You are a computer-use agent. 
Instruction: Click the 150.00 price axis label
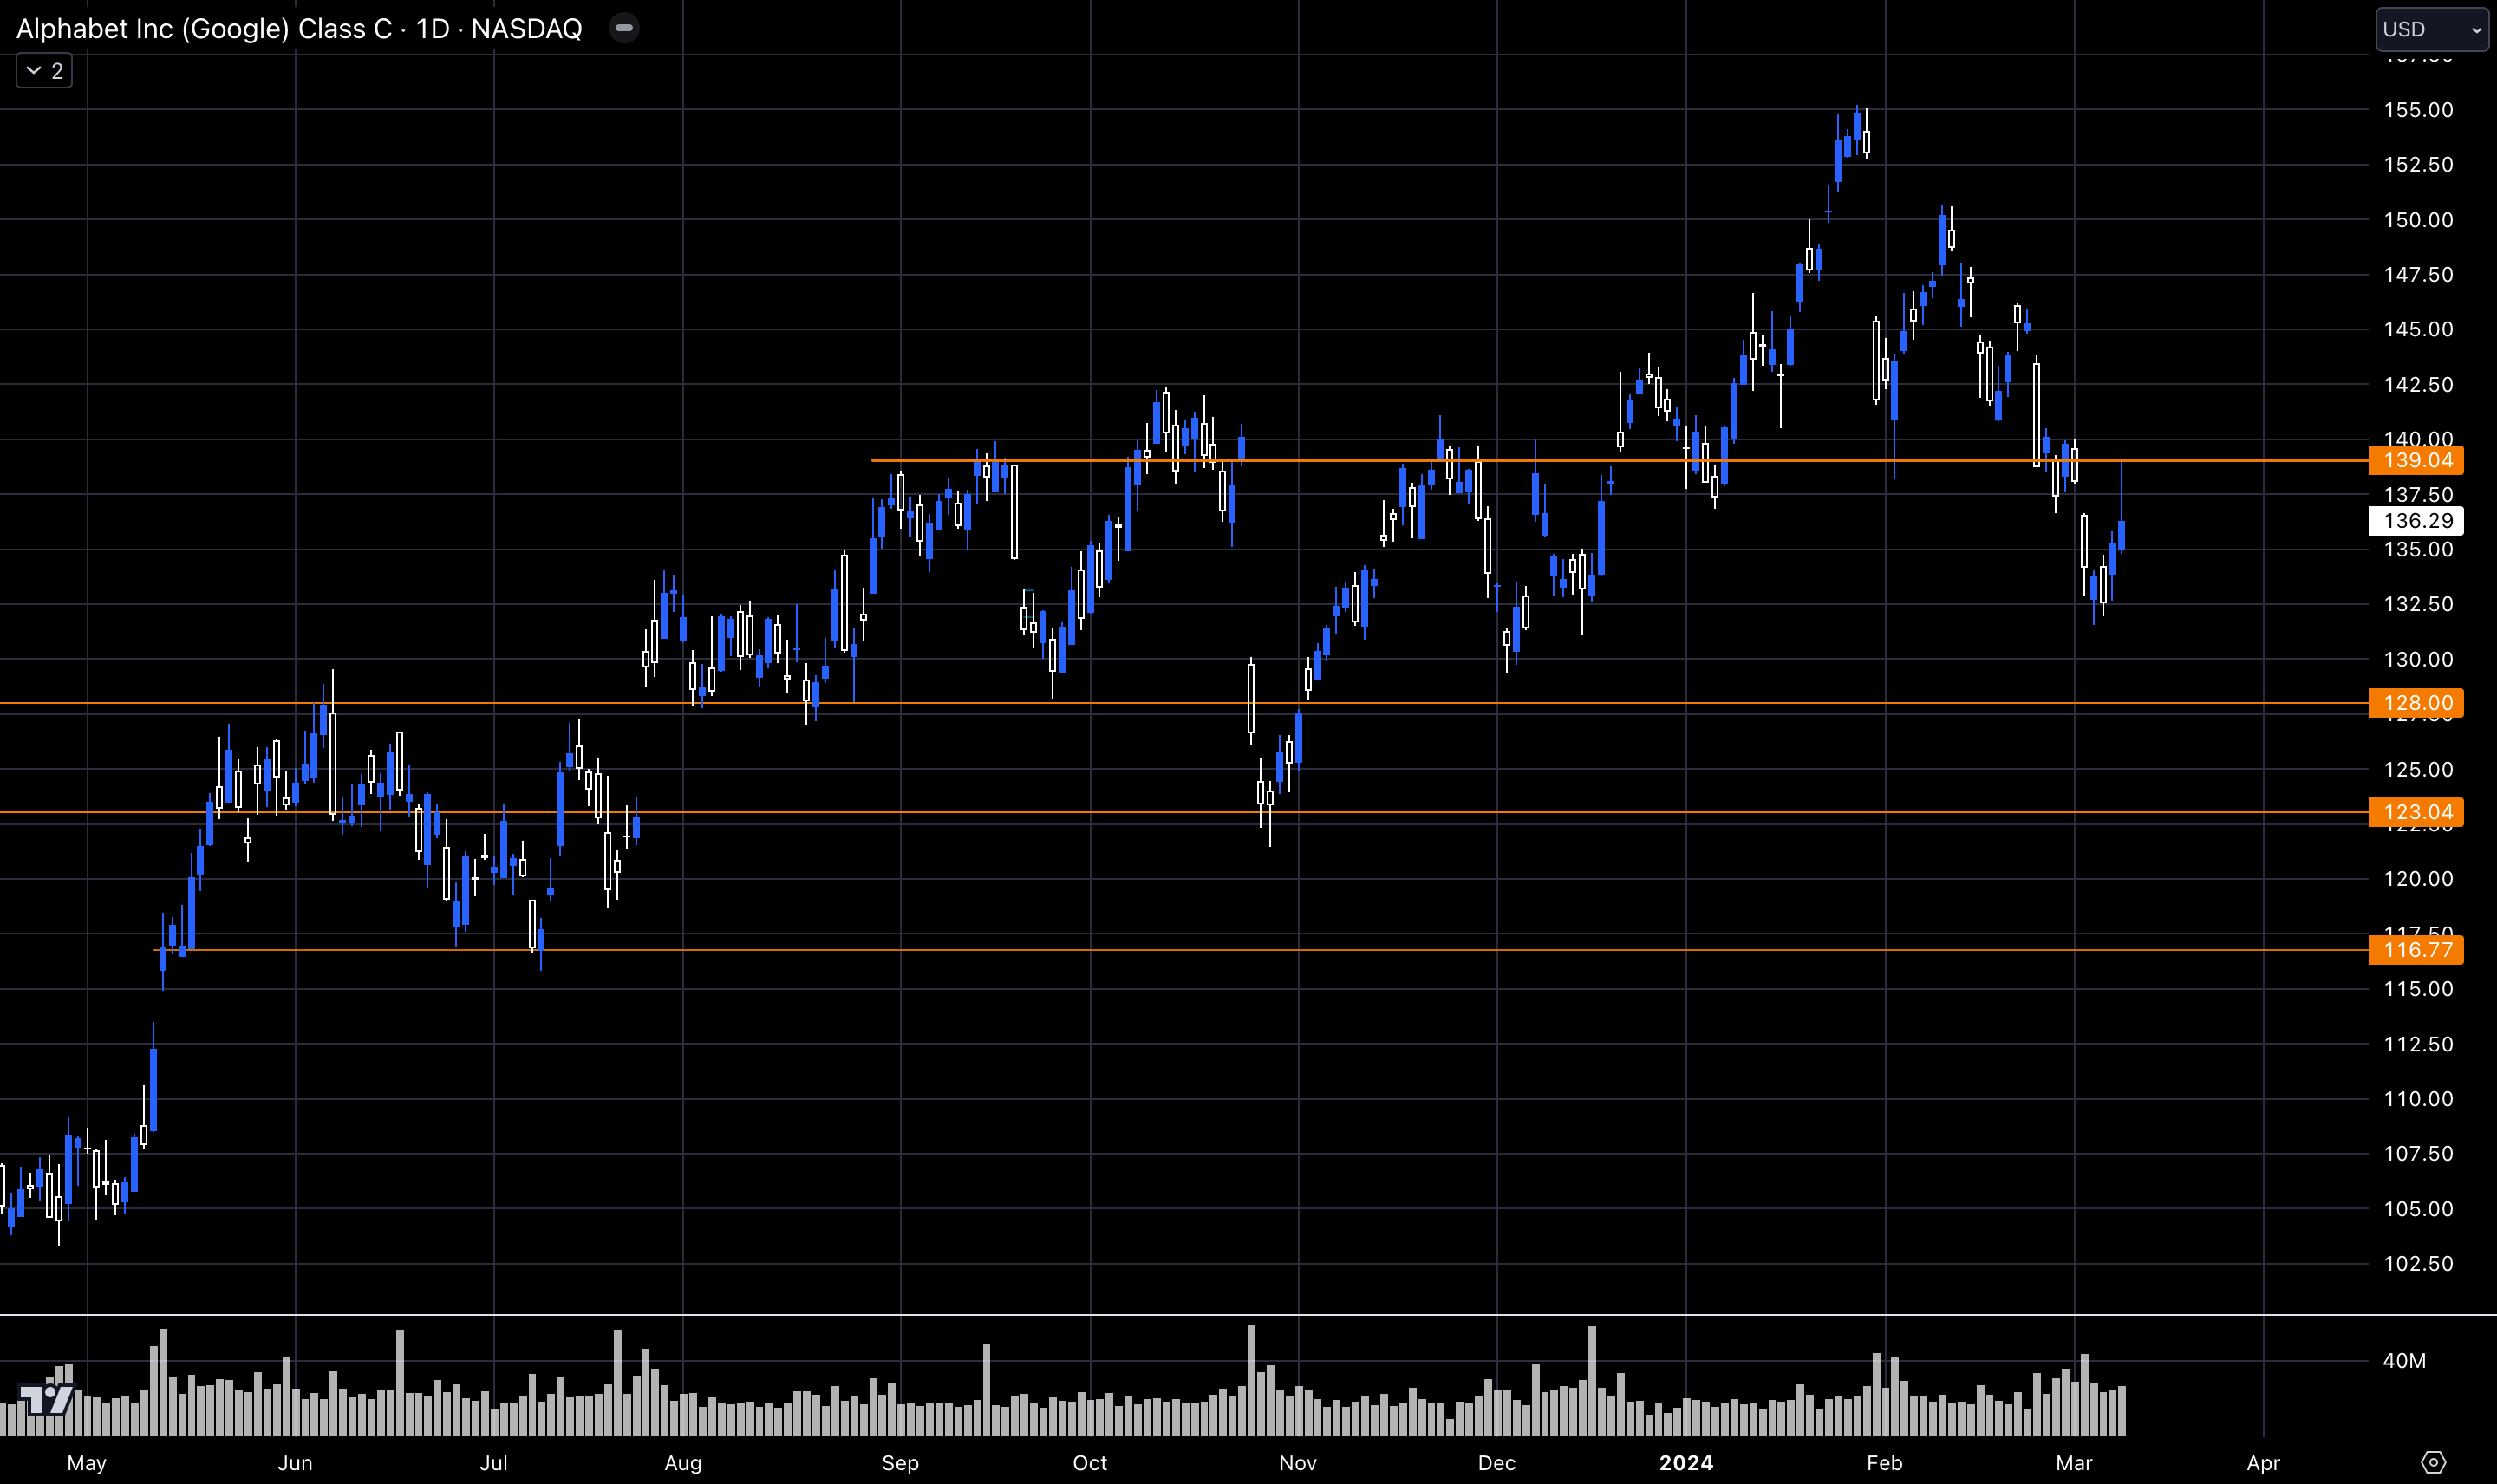pyautogui.click(x=2418, y=220)
